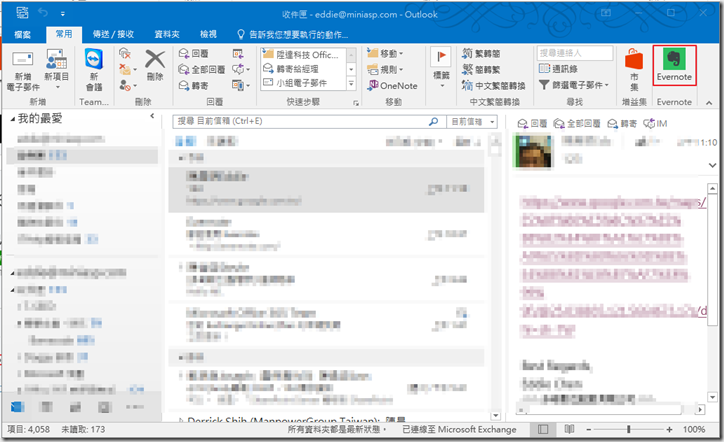Select the 陞達科技 Offic... quick step
The image size is (724, 442).
(x=301, y=54)
